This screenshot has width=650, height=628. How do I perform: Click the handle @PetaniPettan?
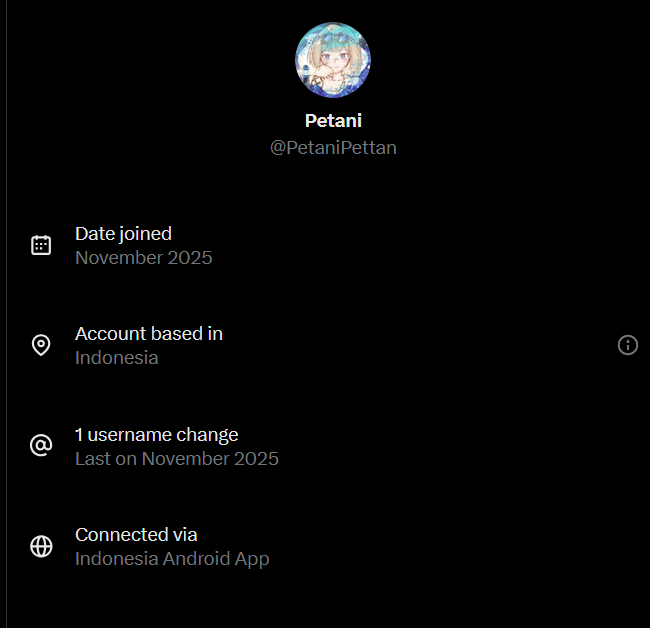(333, 148)
